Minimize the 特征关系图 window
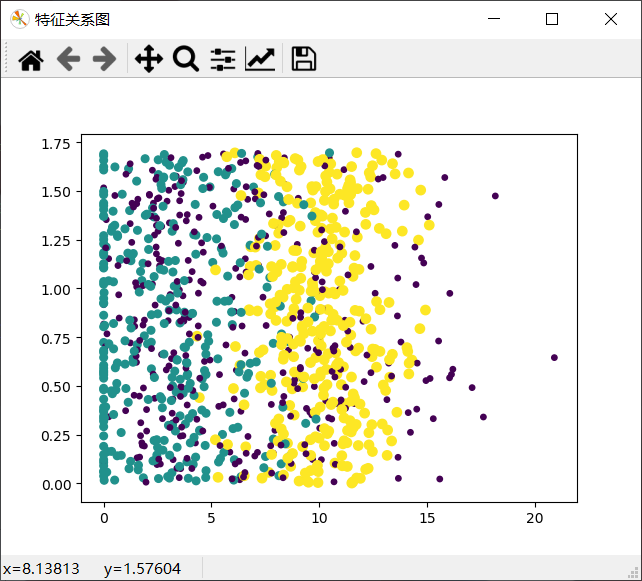 click(x=494, y=19)
